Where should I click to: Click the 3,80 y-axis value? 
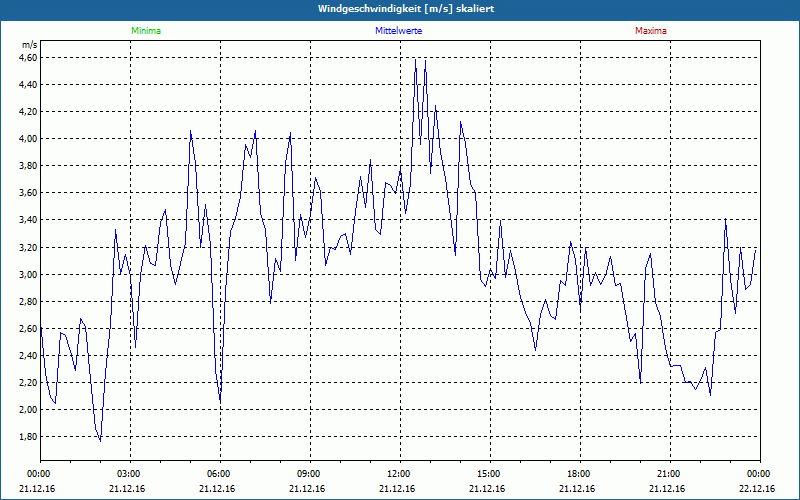(29, 166)
